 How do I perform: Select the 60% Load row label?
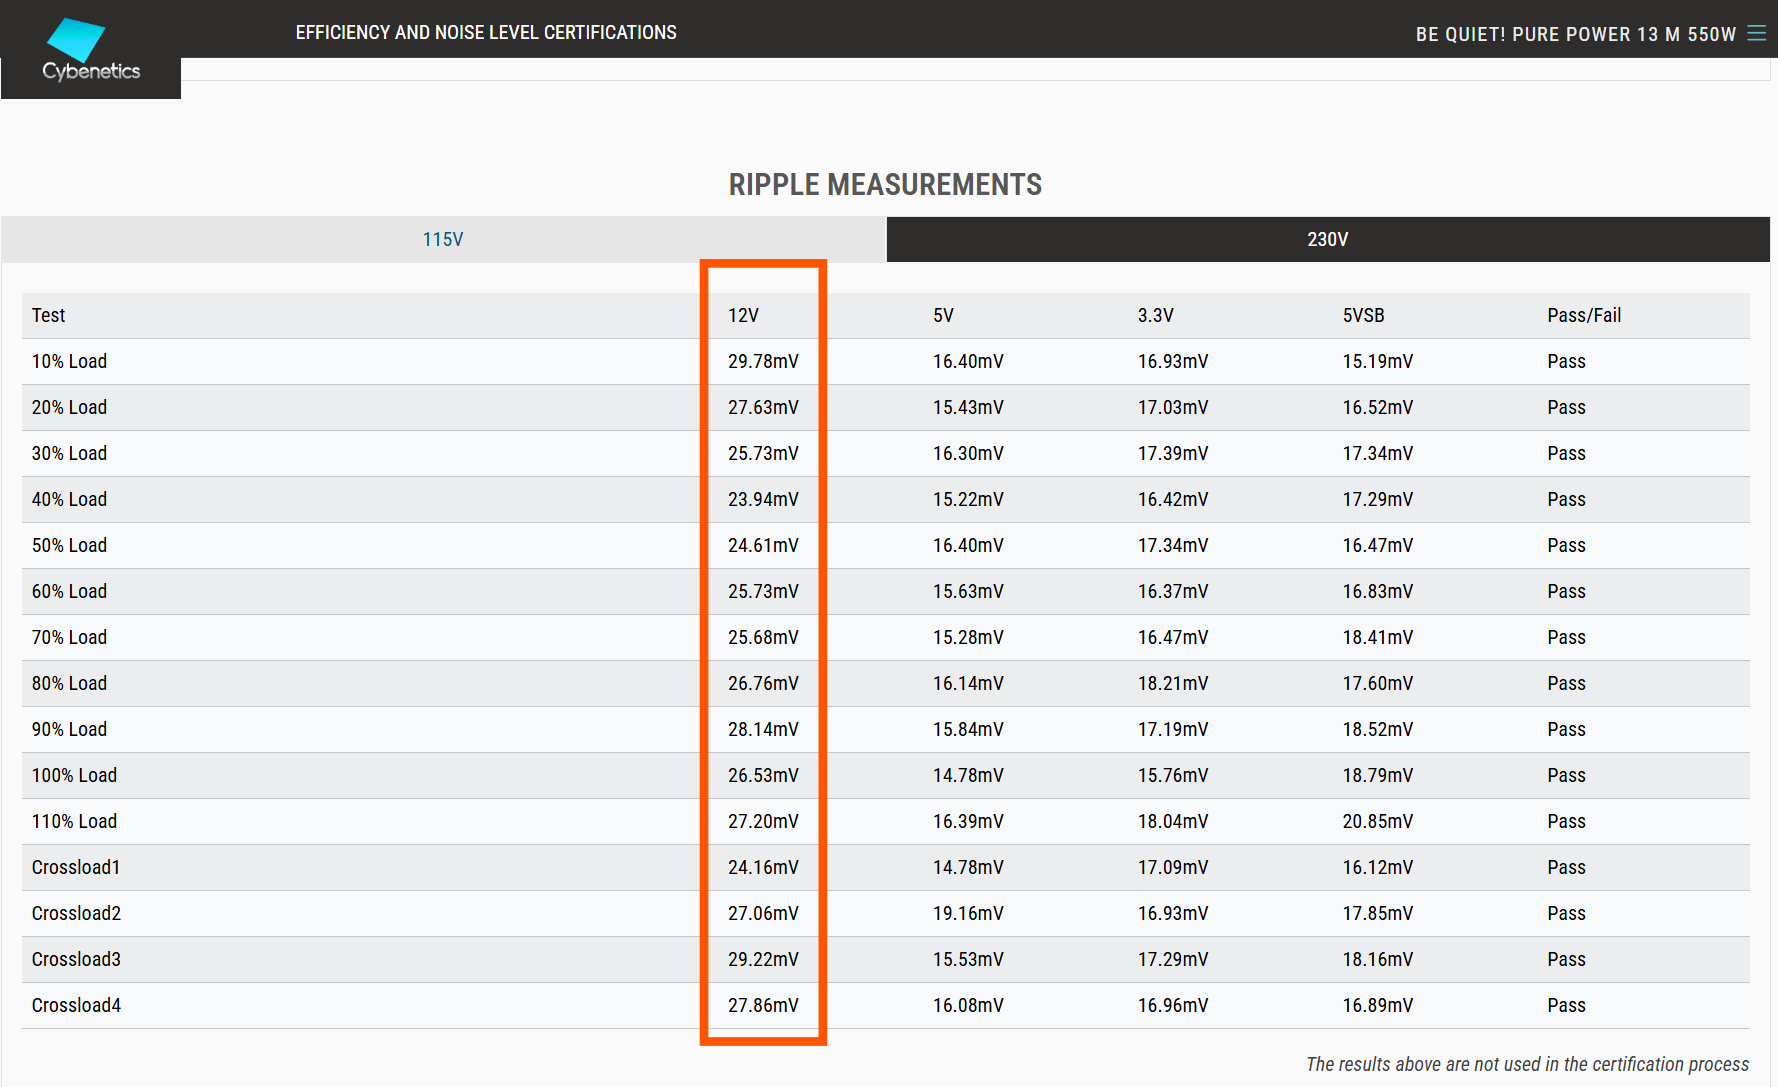(69, 591)
